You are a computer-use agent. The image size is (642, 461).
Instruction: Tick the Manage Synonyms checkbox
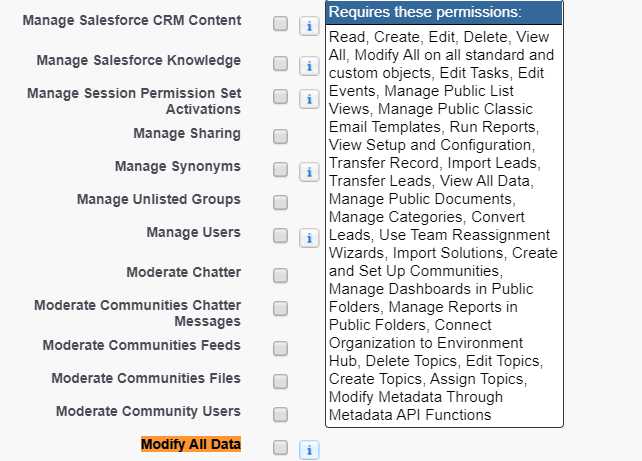coord(280,169)
